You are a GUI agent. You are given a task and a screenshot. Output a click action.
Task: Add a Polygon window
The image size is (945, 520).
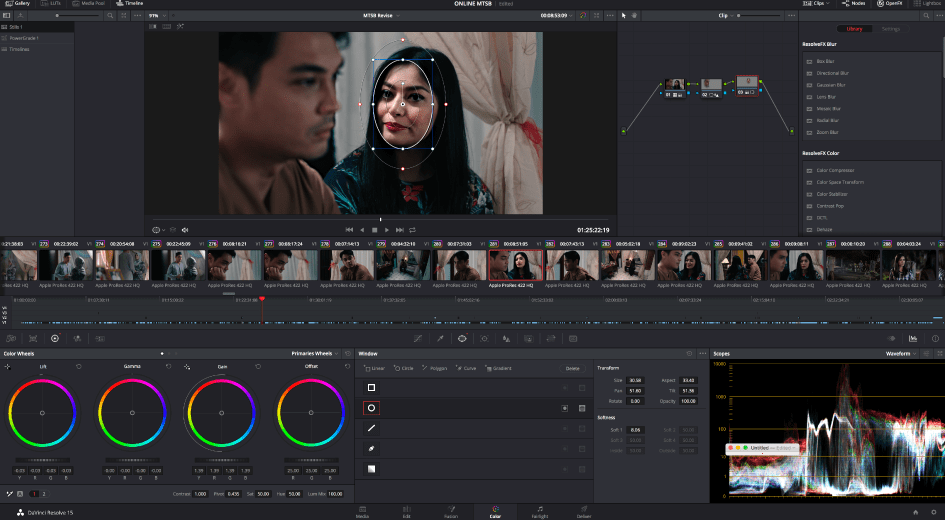click(x=437, y=368)
